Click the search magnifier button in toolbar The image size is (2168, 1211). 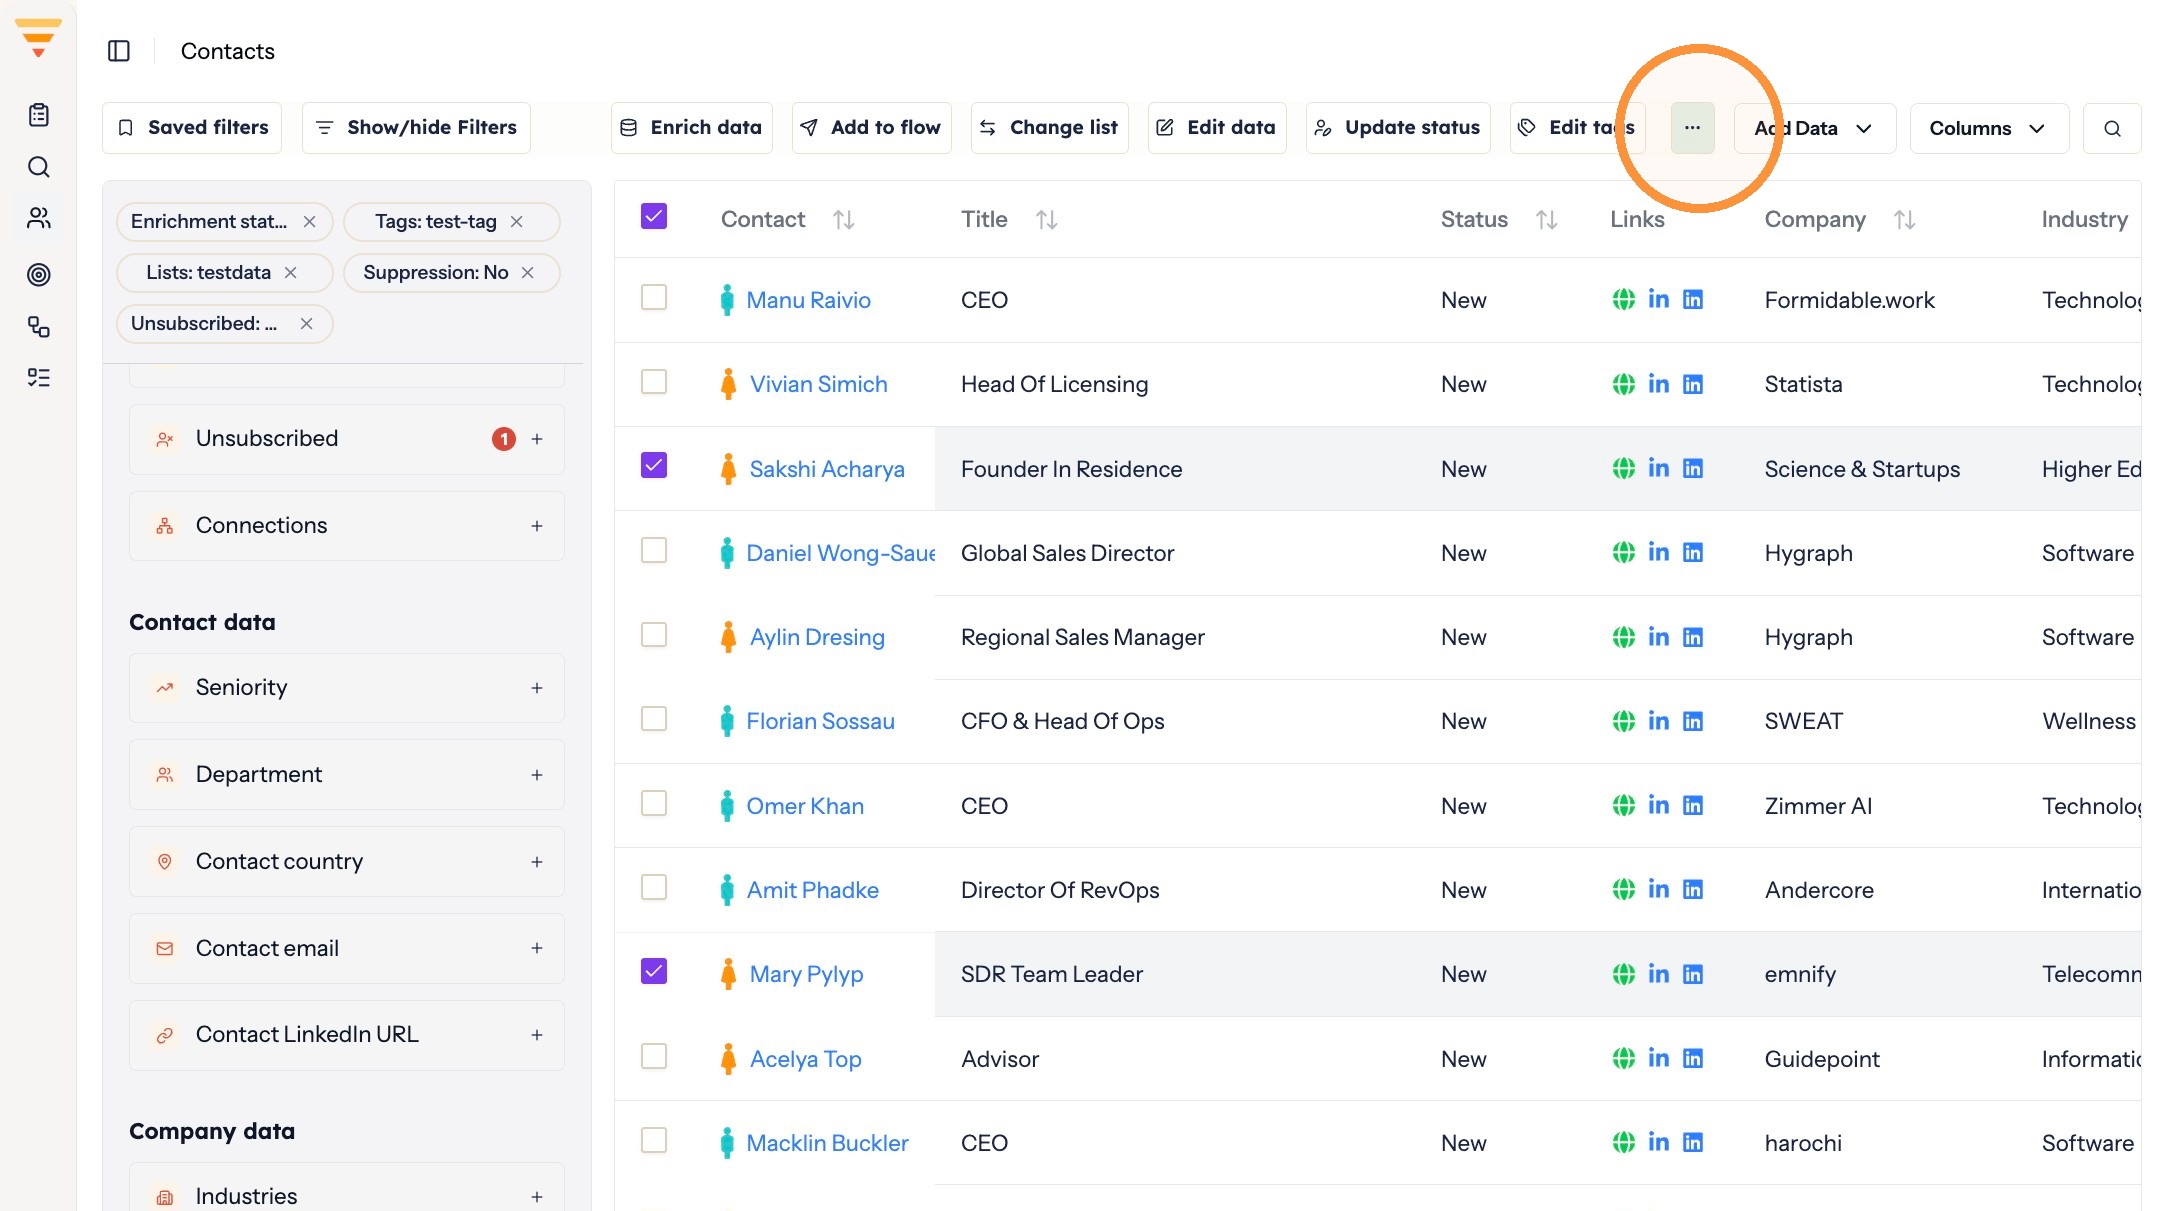pyautogui.click(x=2112, y=128)
